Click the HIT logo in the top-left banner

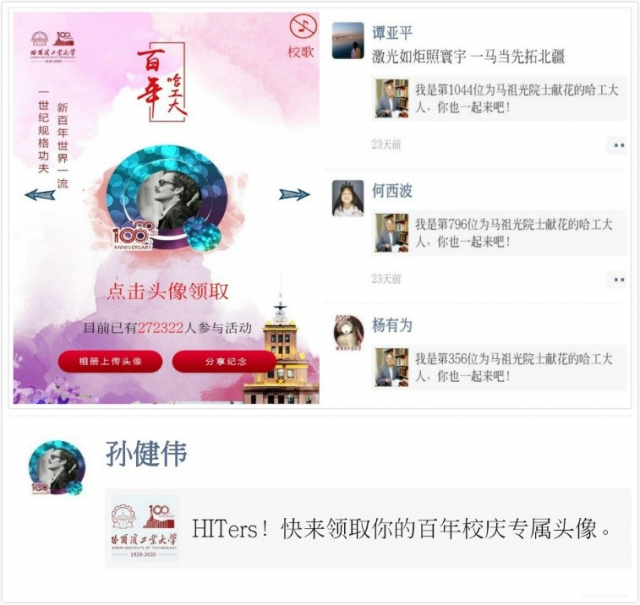(x=53, y=47)
